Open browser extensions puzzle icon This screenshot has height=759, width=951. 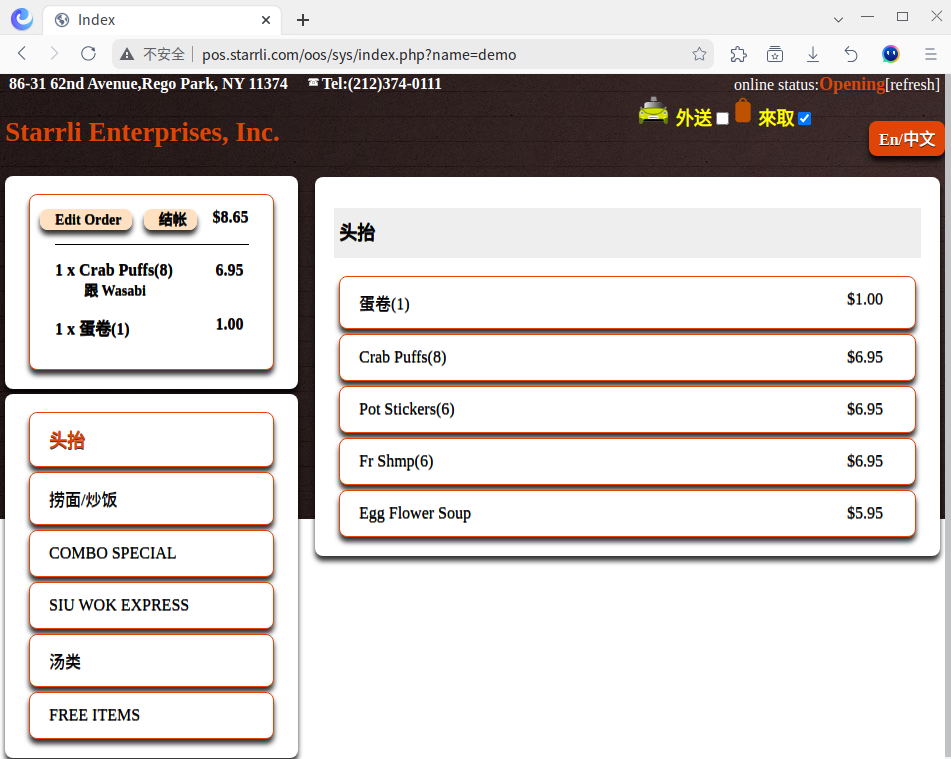738,54
